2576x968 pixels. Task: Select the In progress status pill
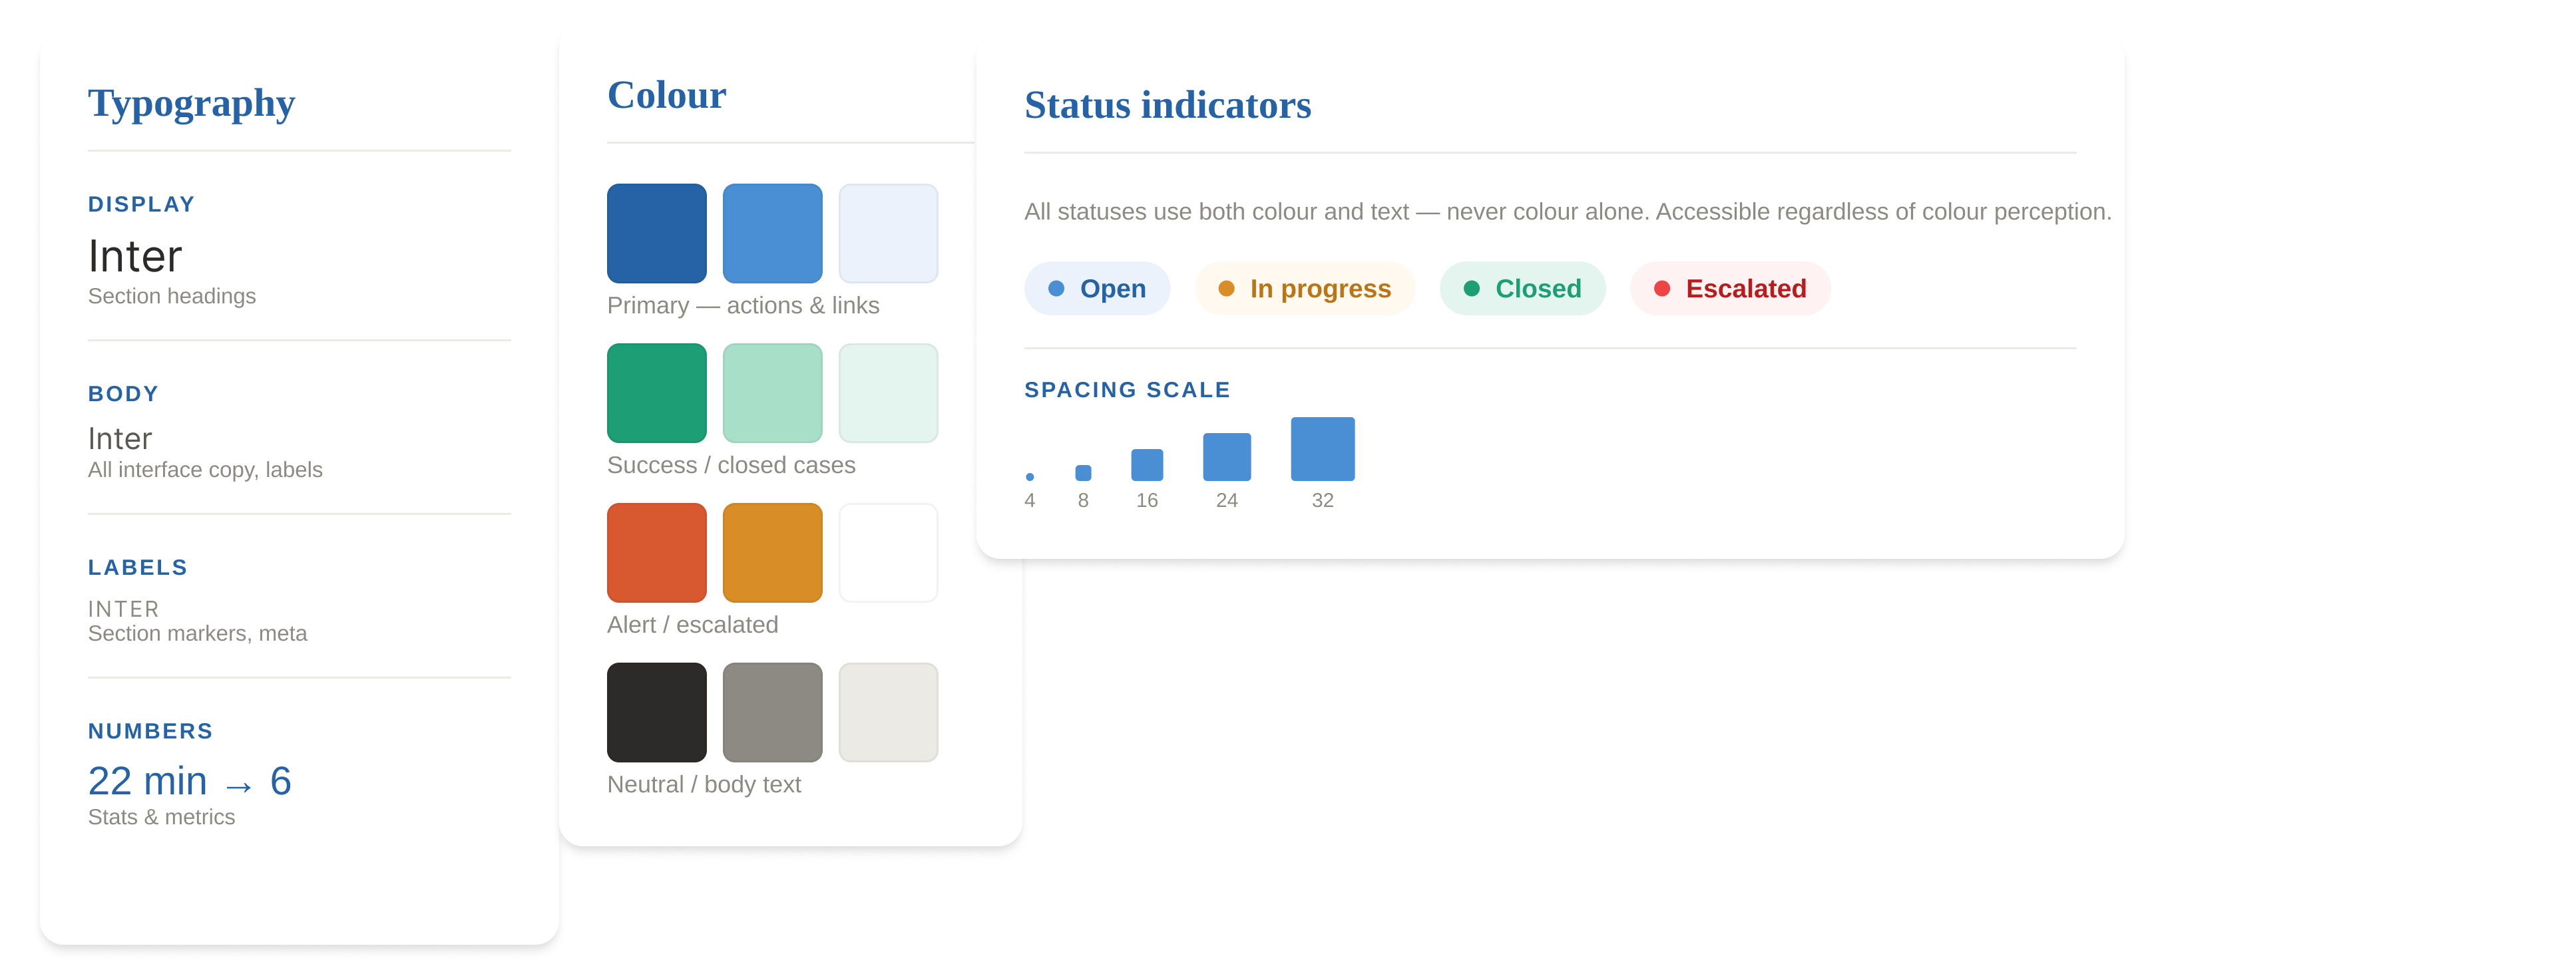tap(1304, 288)
